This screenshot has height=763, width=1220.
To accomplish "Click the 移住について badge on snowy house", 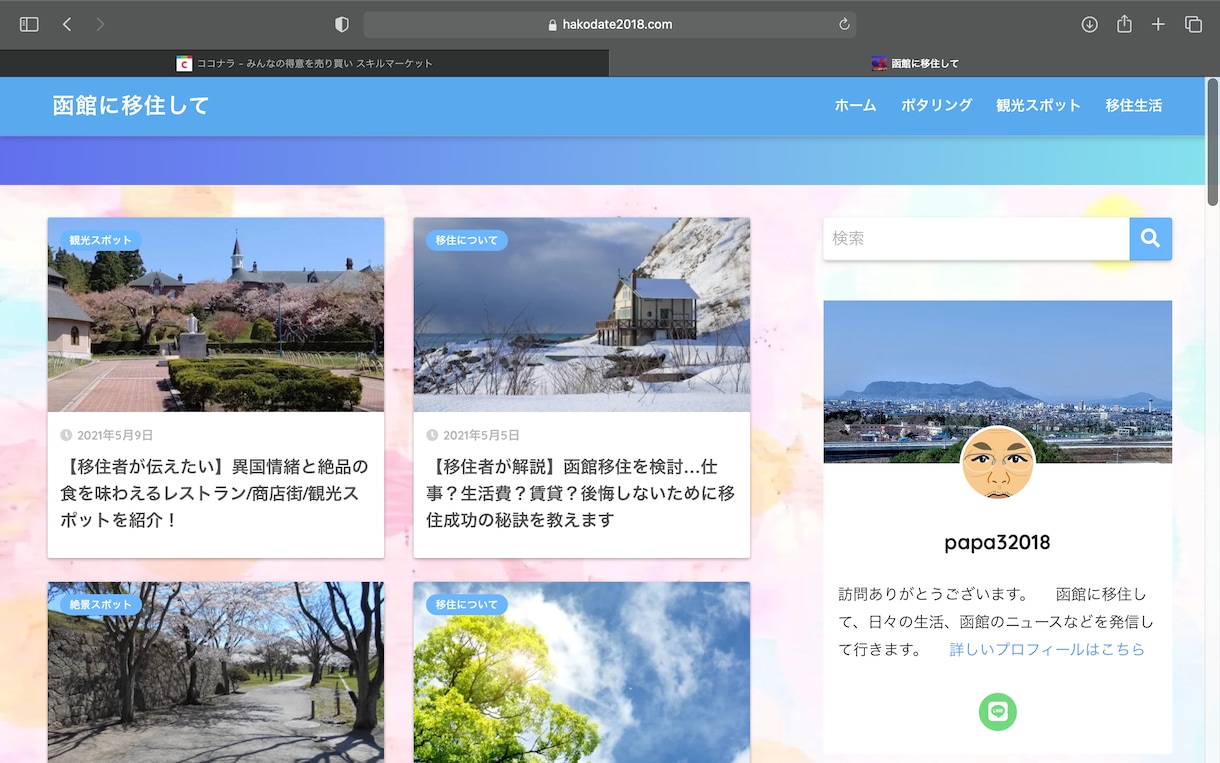I will 466,240.
